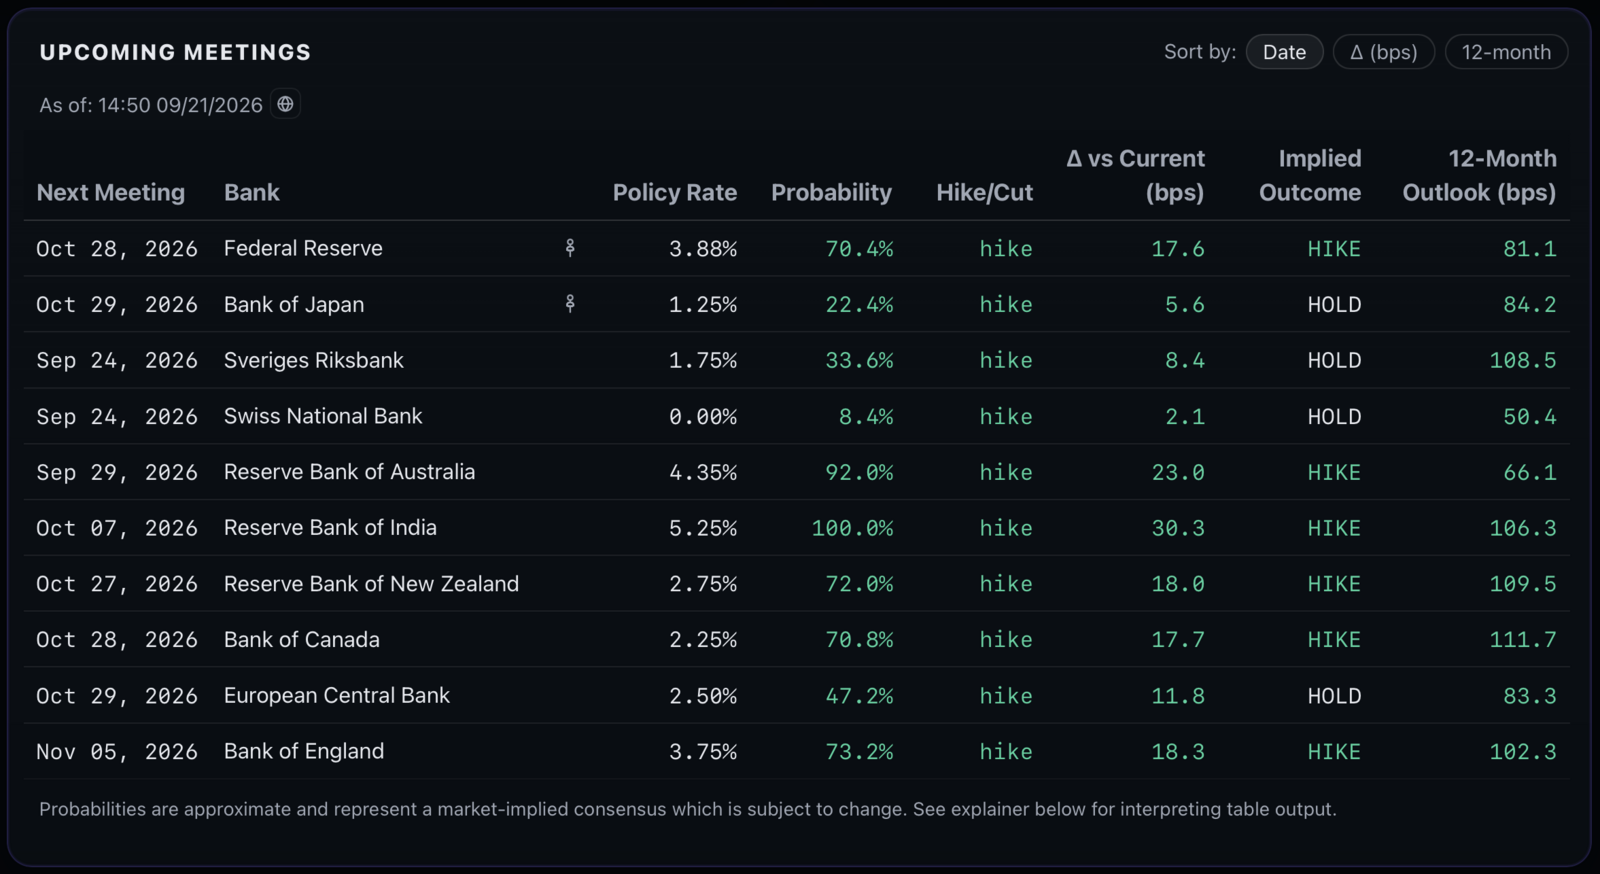Click HIKE outcome in Bank of England row
The width and height of the screenshot is (1600, 874).
pos(1334,752)
